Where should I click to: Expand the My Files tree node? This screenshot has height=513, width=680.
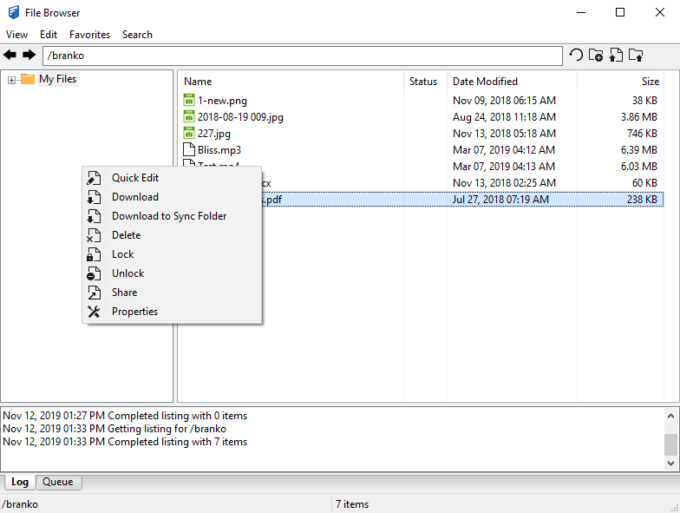(11, 80)
